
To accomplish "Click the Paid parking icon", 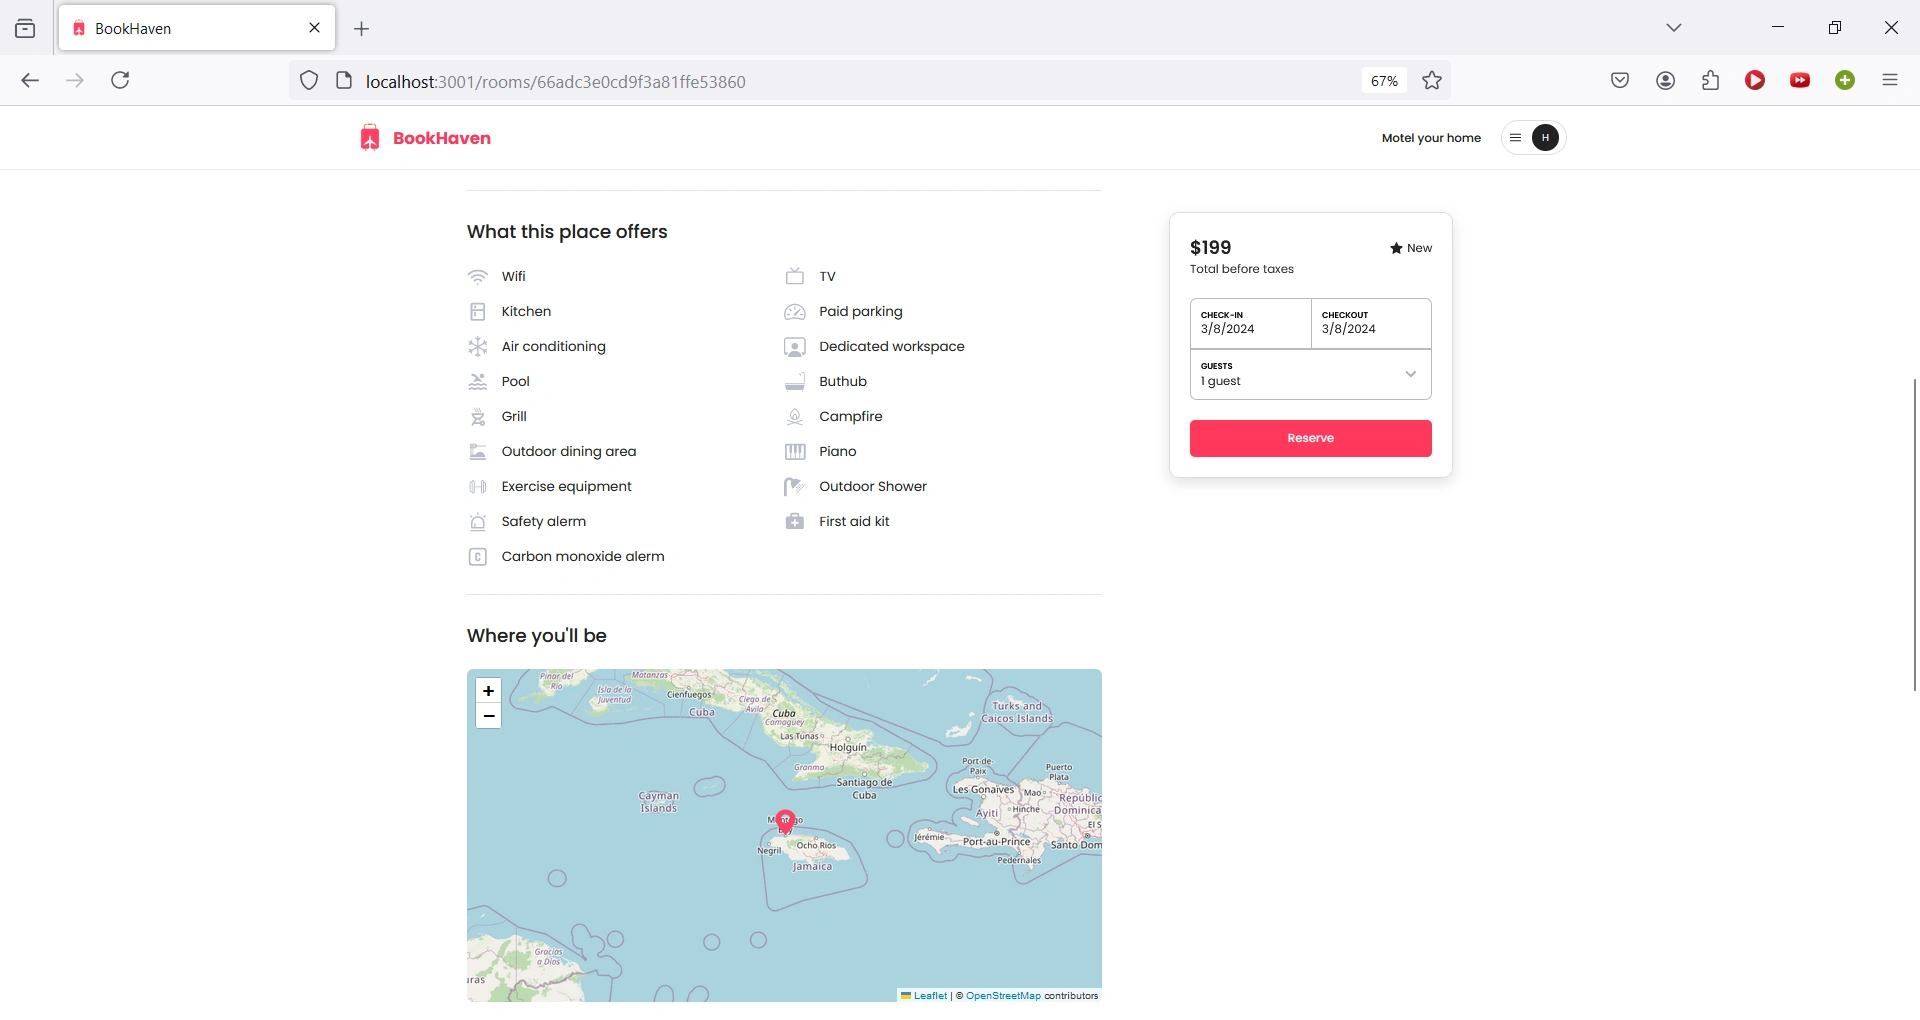I will coord(795,312).
